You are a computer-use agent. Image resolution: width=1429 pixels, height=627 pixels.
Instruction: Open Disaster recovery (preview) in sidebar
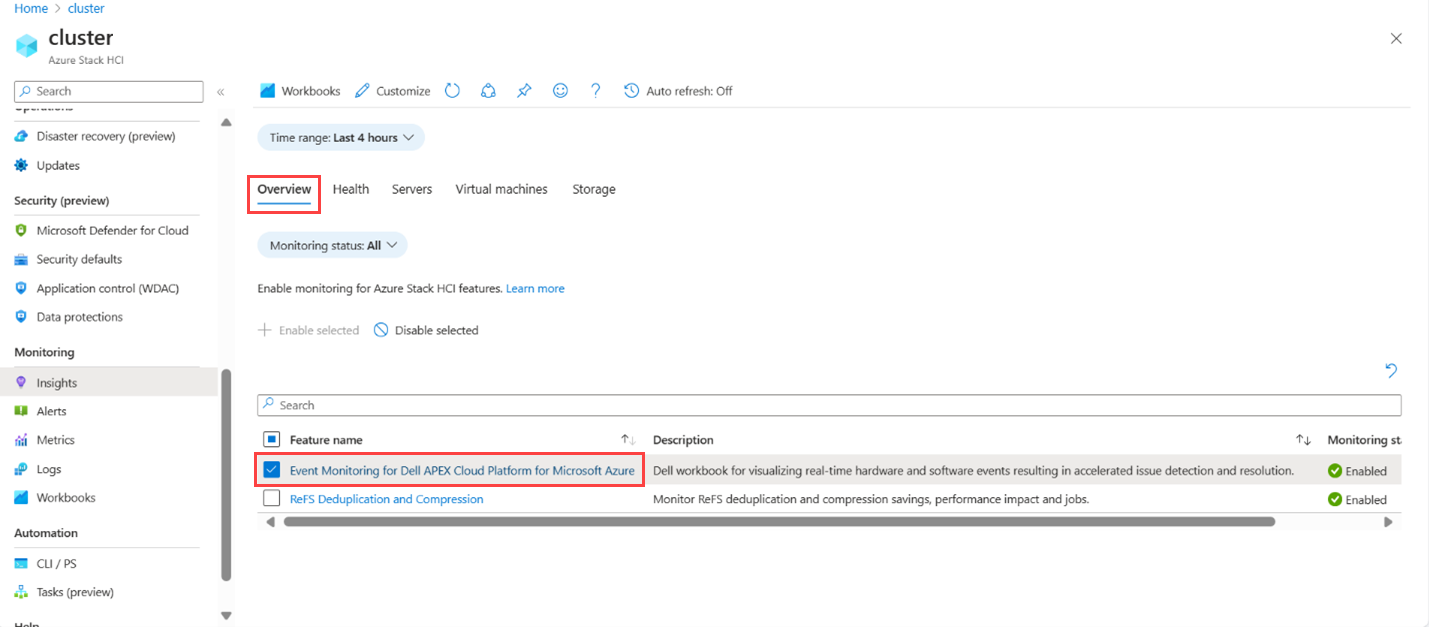(x=106, y=136)
